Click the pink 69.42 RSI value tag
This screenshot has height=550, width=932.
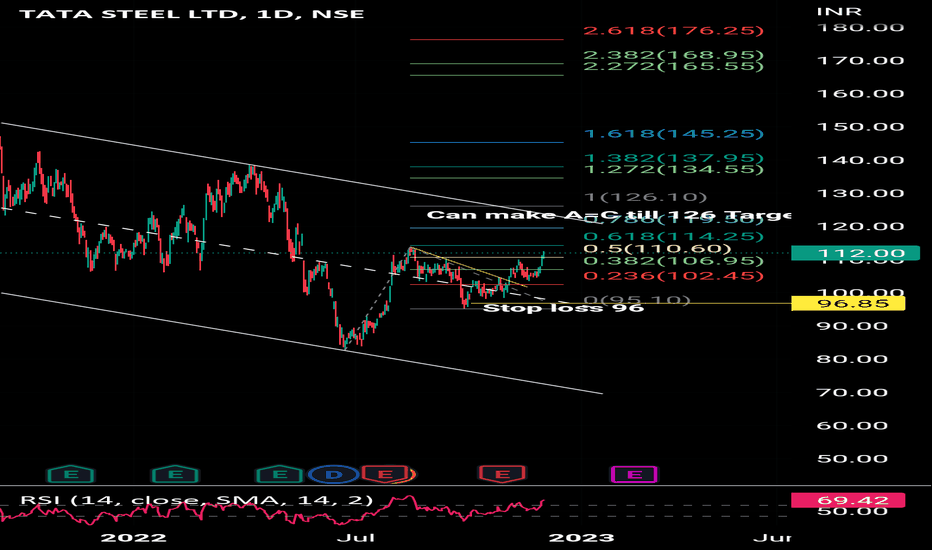pyautogui.click(x=848, y=500)
